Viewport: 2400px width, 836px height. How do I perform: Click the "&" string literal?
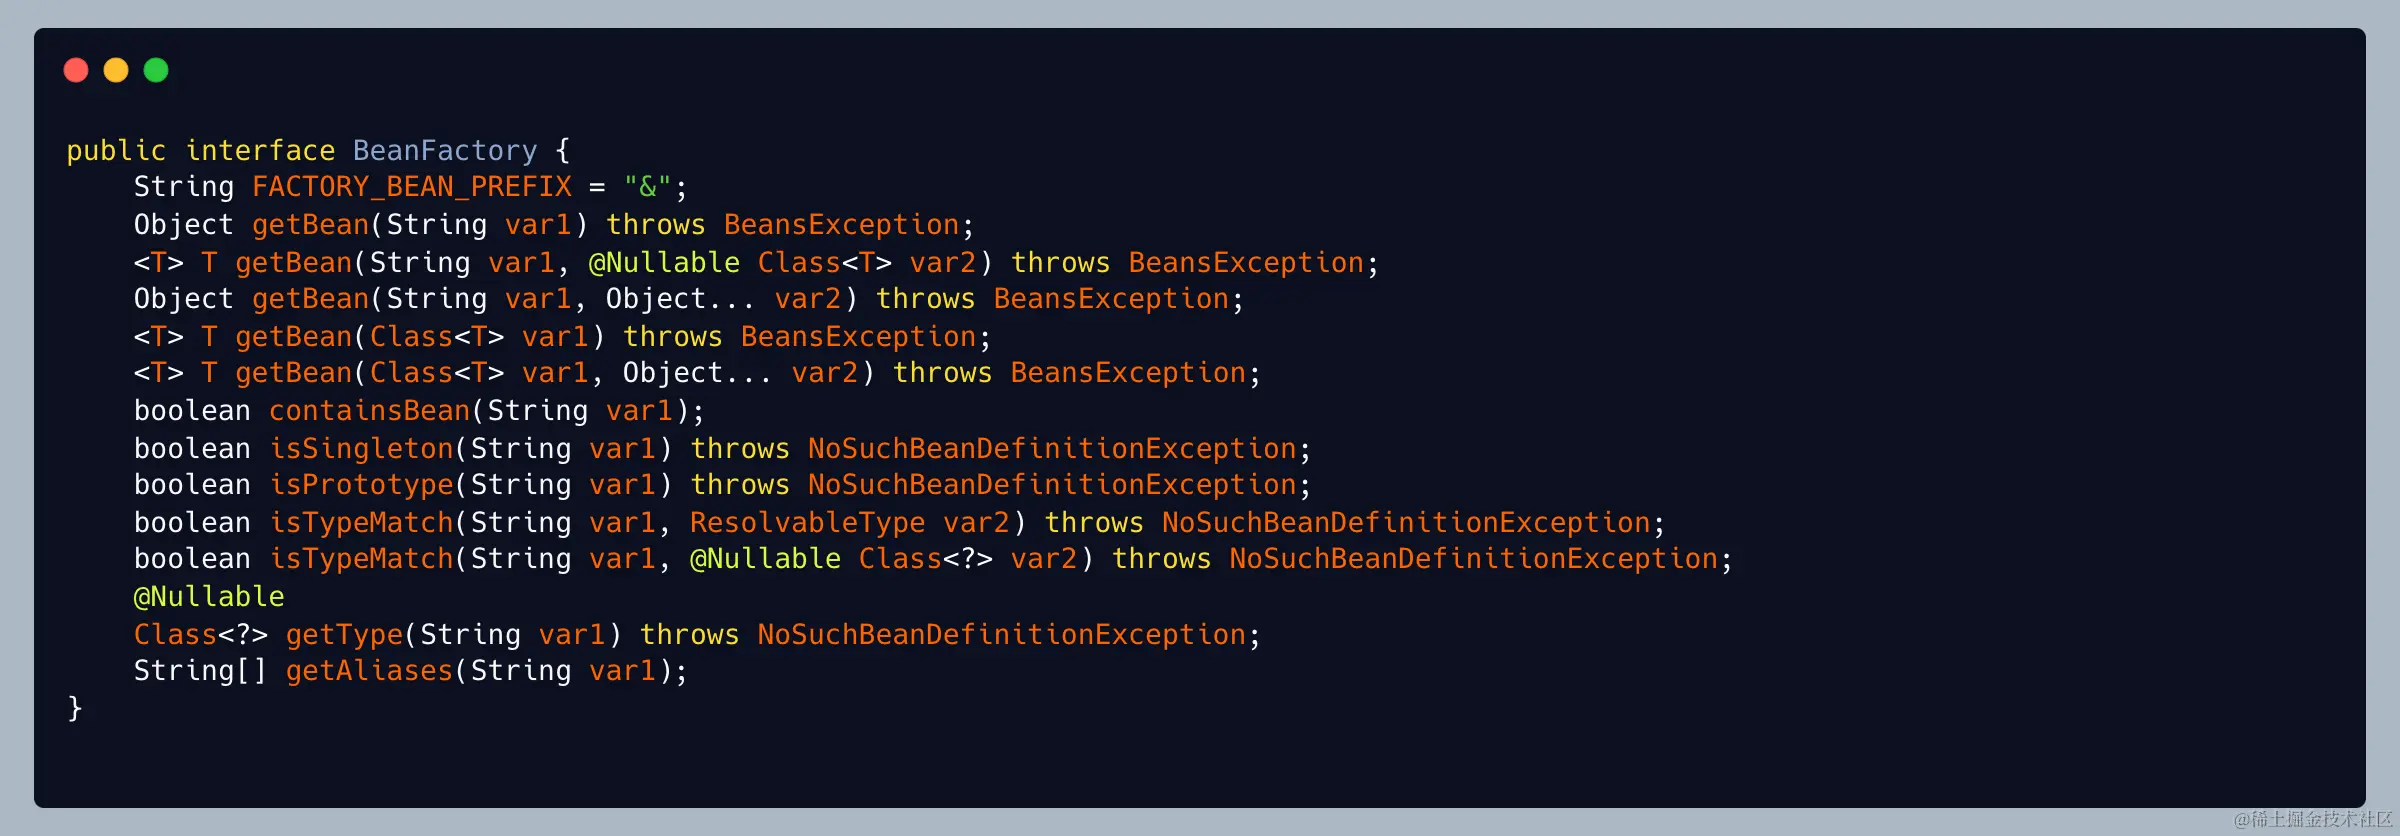coord(647,187)
